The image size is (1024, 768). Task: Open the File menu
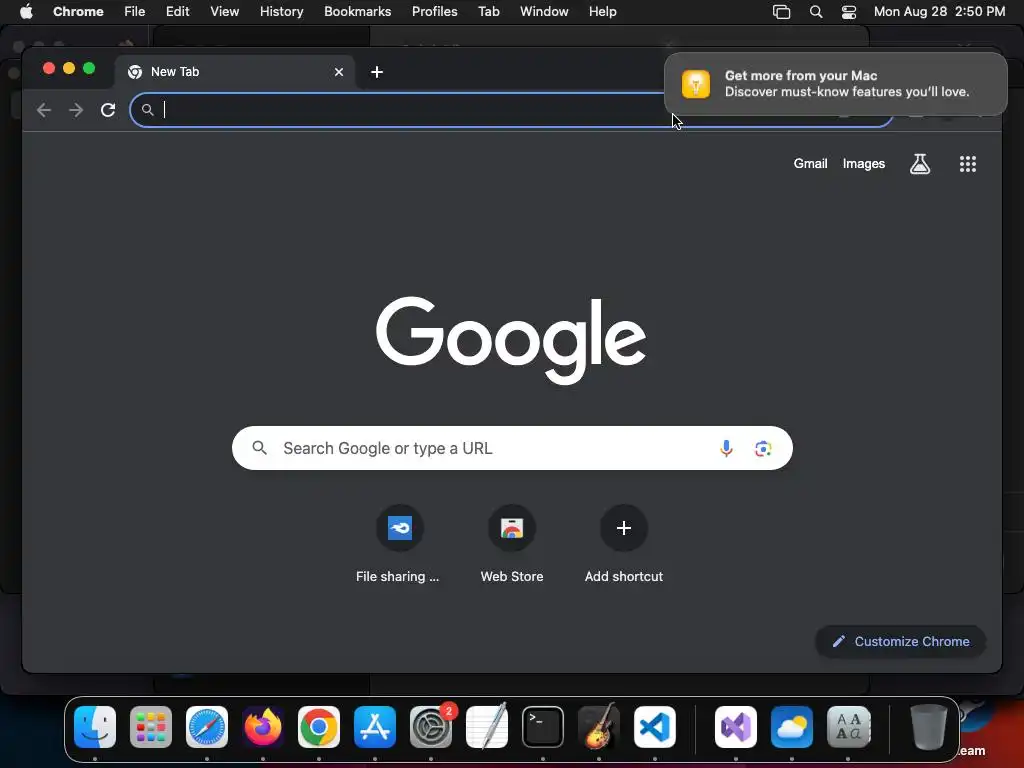(135, 11)
